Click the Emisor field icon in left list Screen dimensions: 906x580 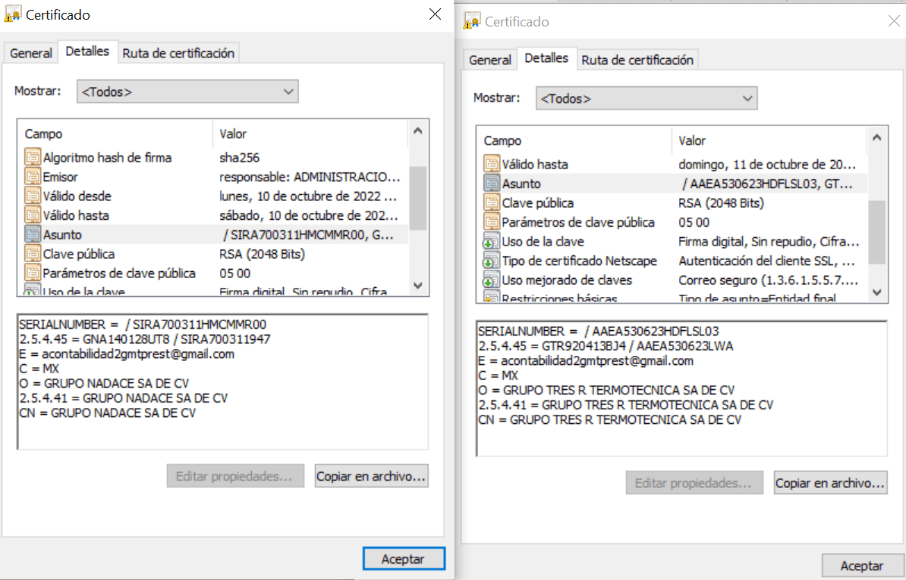point(32,177)
